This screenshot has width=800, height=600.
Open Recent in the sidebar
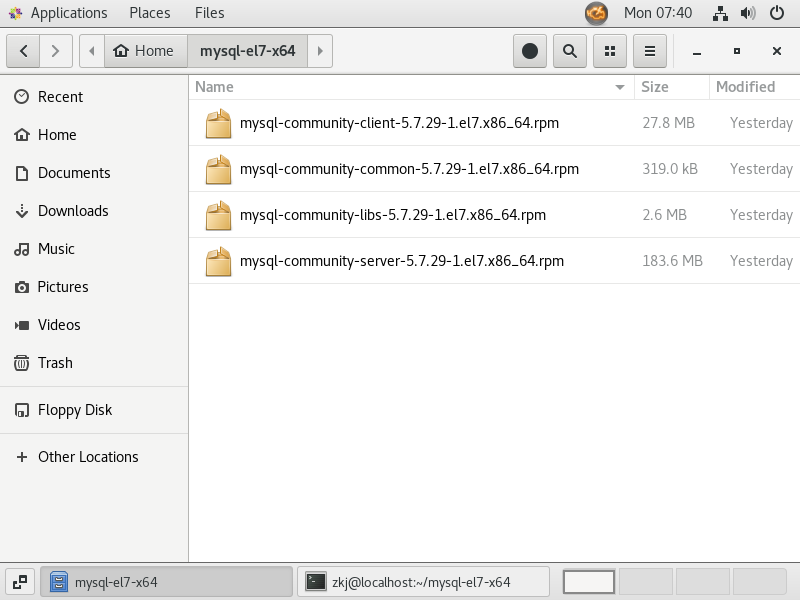point(94,97)
